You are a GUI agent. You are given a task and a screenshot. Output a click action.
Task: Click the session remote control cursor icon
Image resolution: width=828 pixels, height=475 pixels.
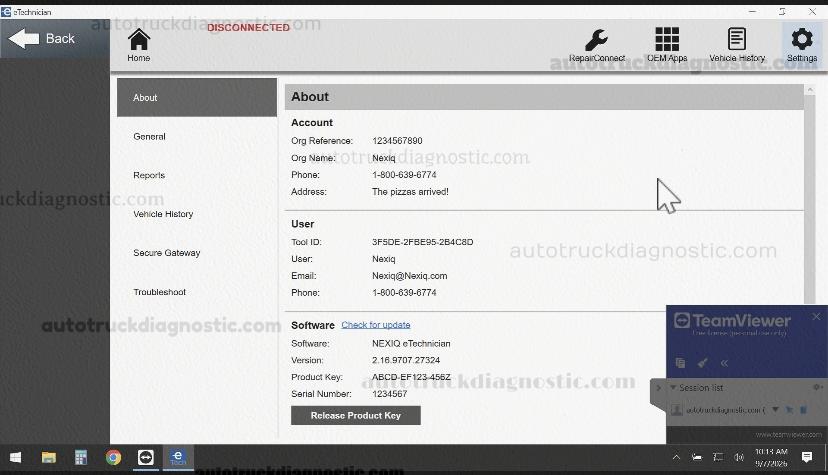[789, 410]
